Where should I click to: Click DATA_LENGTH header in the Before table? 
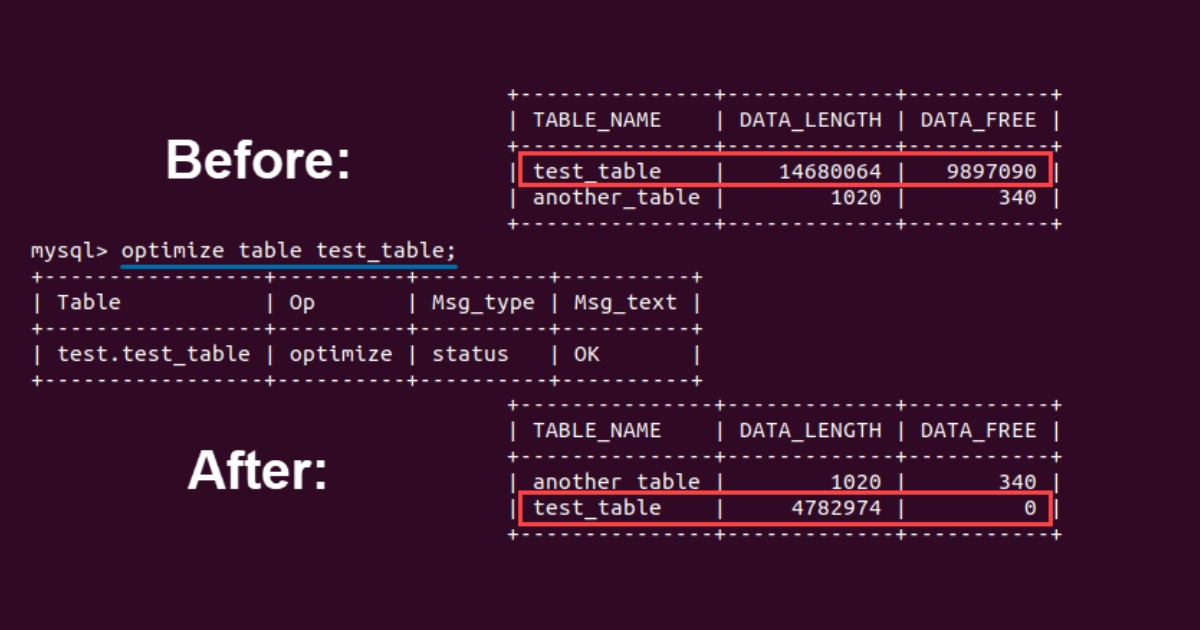[810, 120]
